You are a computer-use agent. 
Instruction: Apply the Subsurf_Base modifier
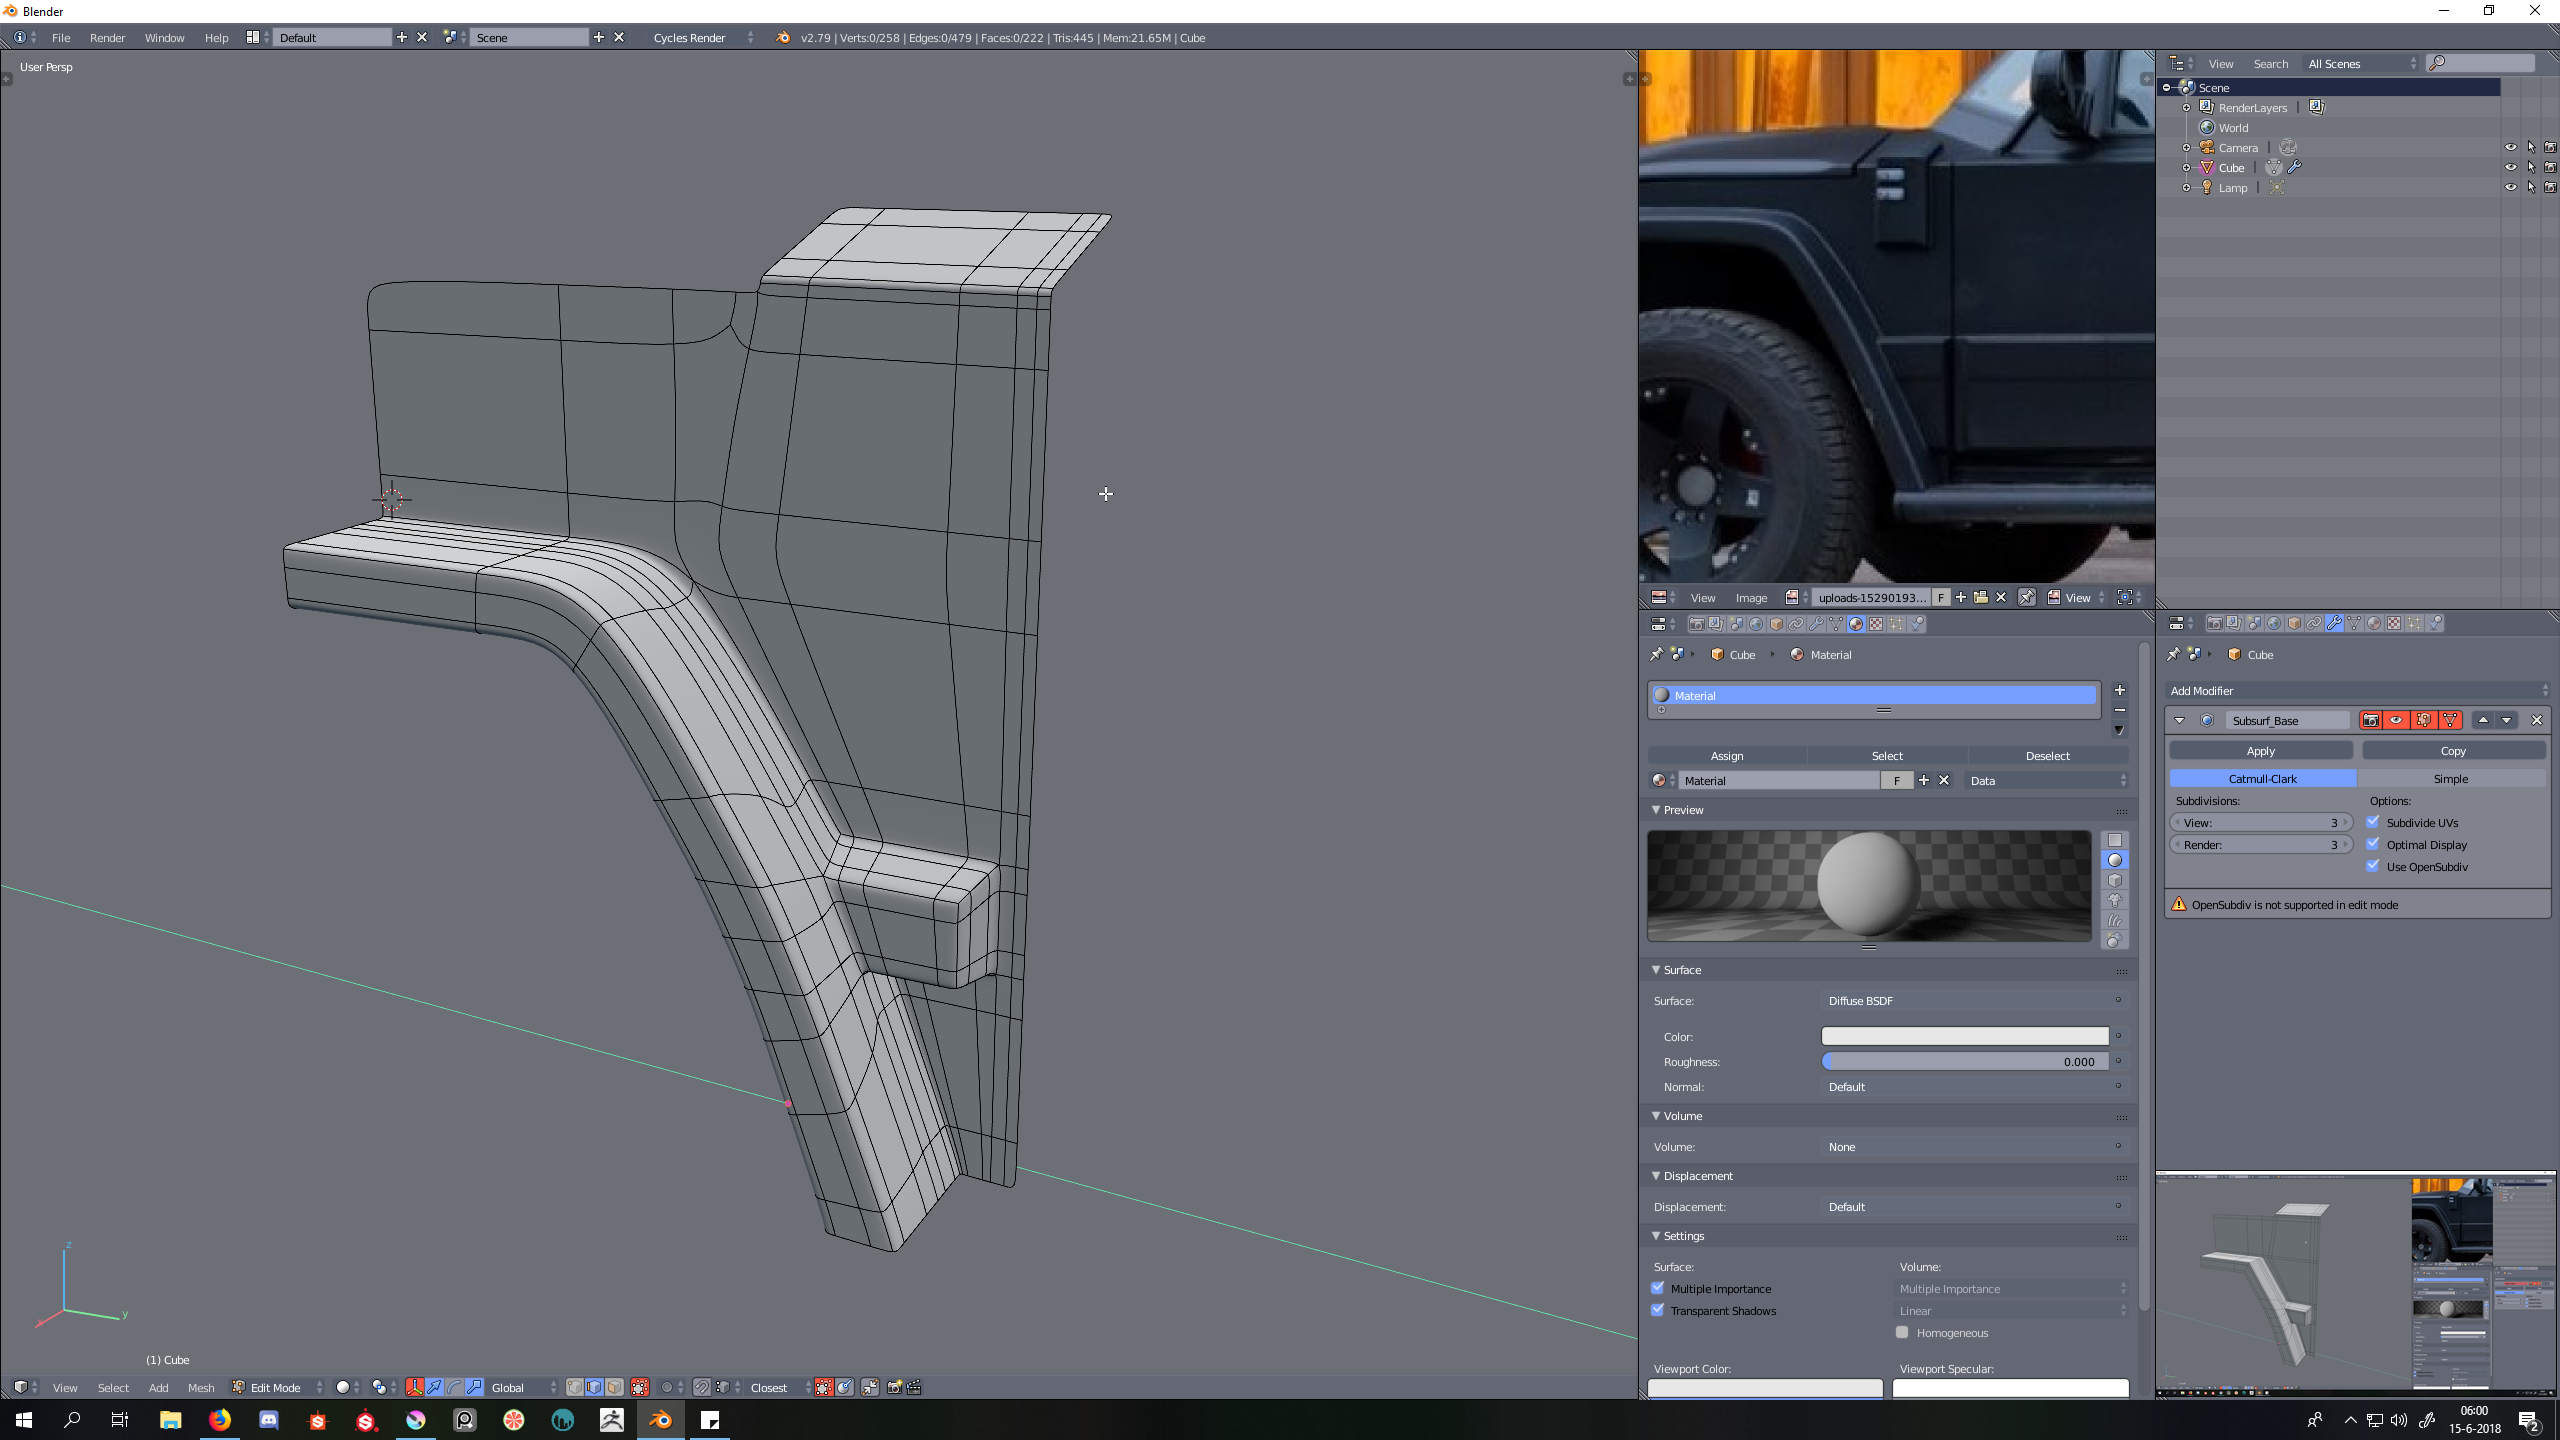(x=2260, y=751)
